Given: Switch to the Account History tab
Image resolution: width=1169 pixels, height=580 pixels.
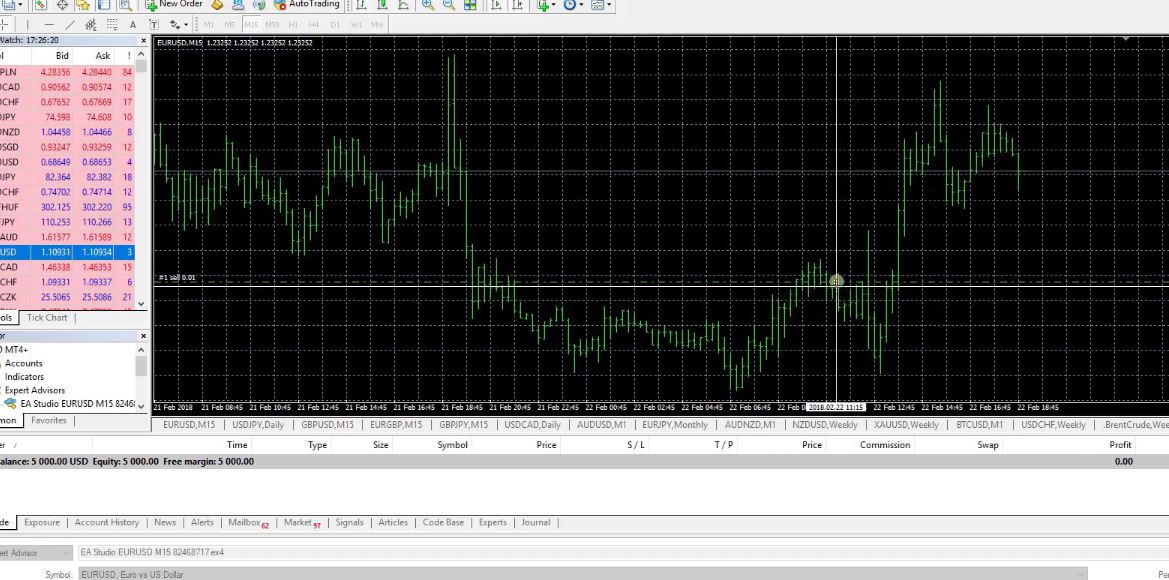Looking at the screenshot, I should (106, 522).
